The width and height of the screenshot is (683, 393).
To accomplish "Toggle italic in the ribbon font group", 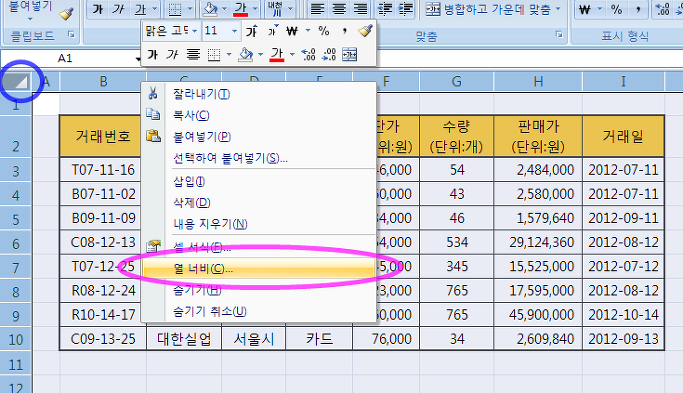I will click(118, 9).
